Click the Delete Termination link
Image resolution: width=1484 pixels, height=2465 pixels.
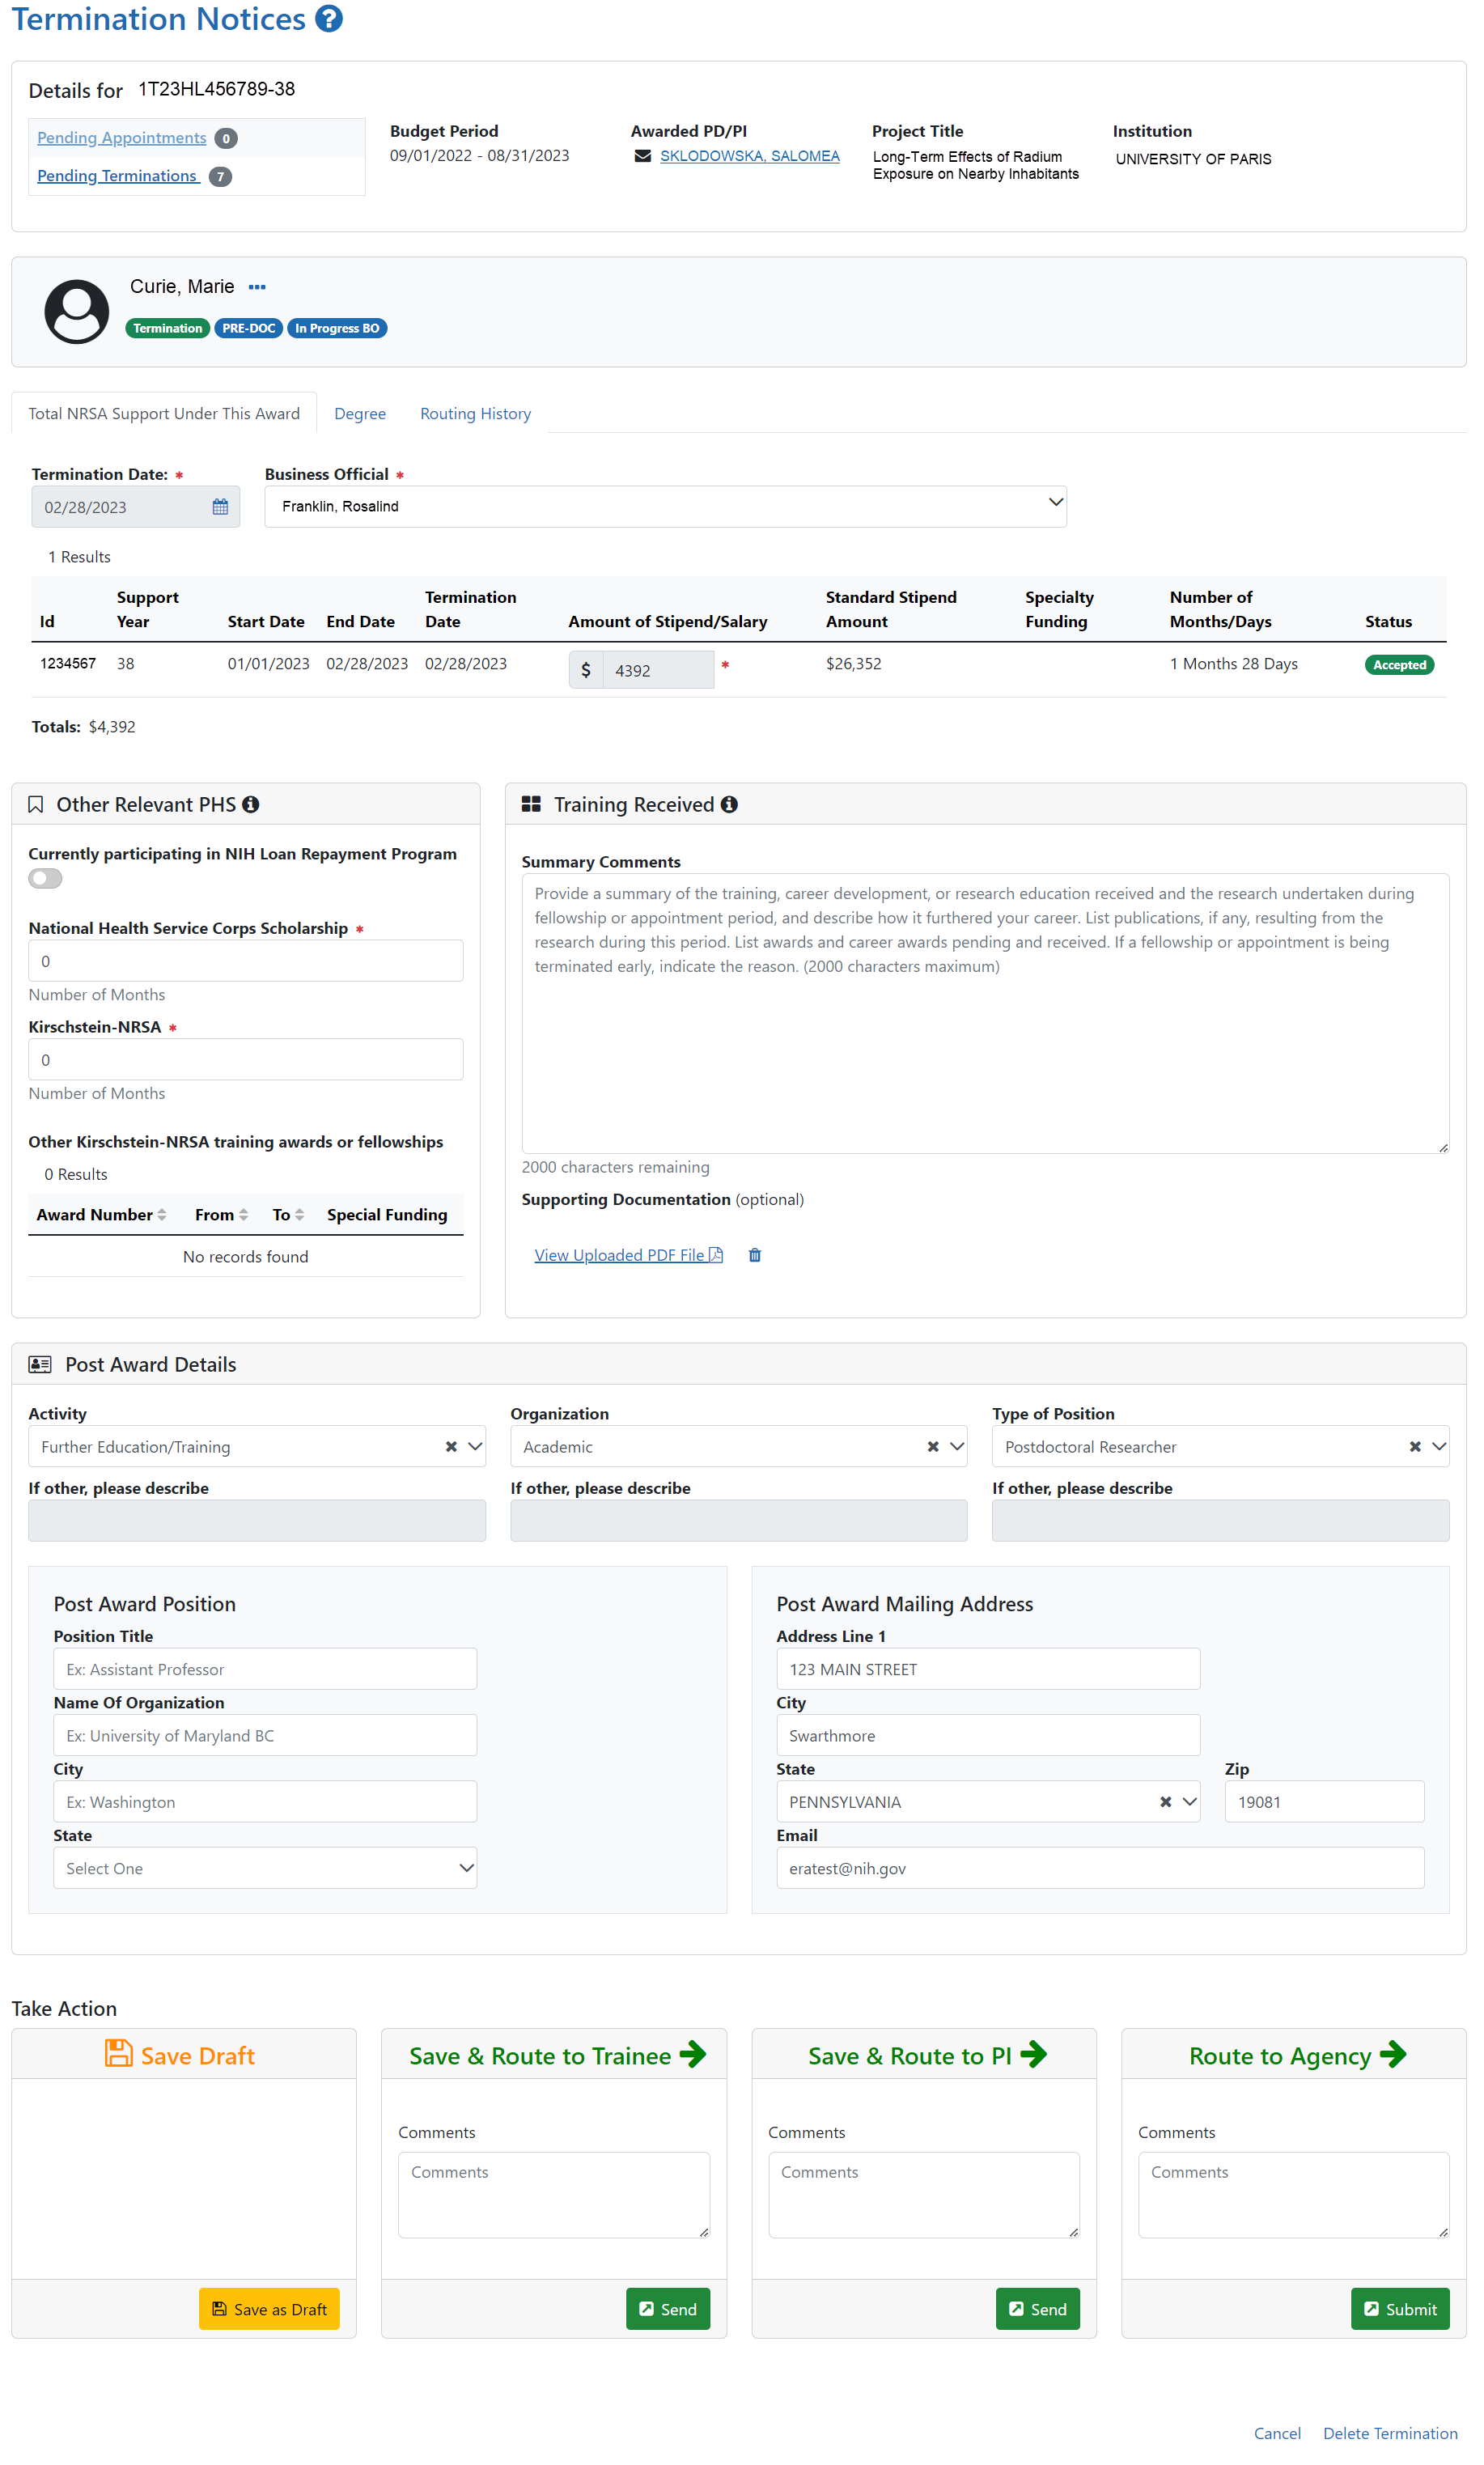pos(1390,2433)
